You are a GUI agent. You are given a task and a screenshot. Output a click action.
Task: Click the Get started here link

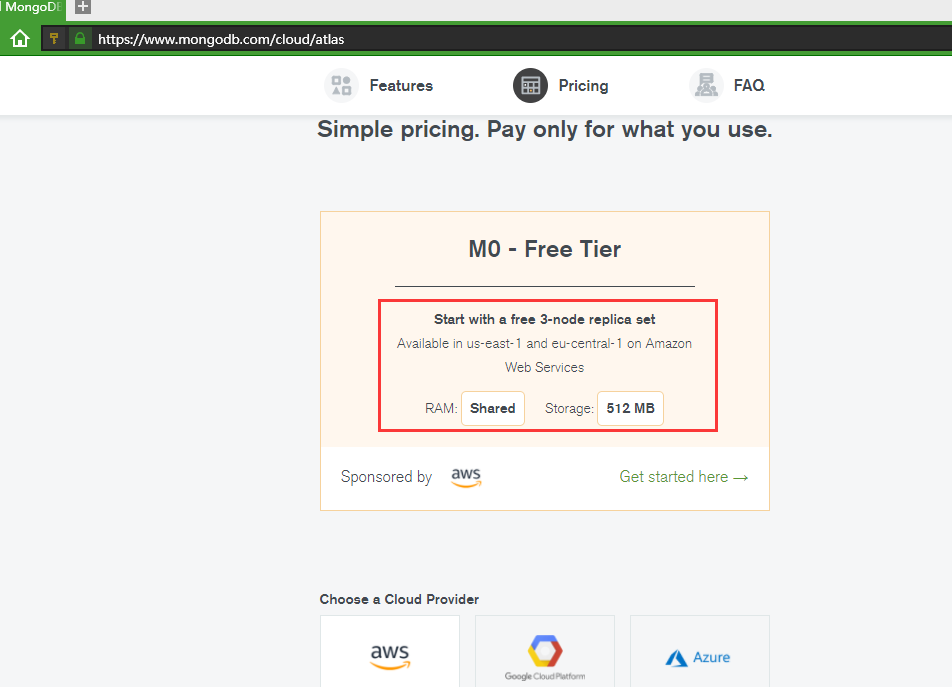684,477
